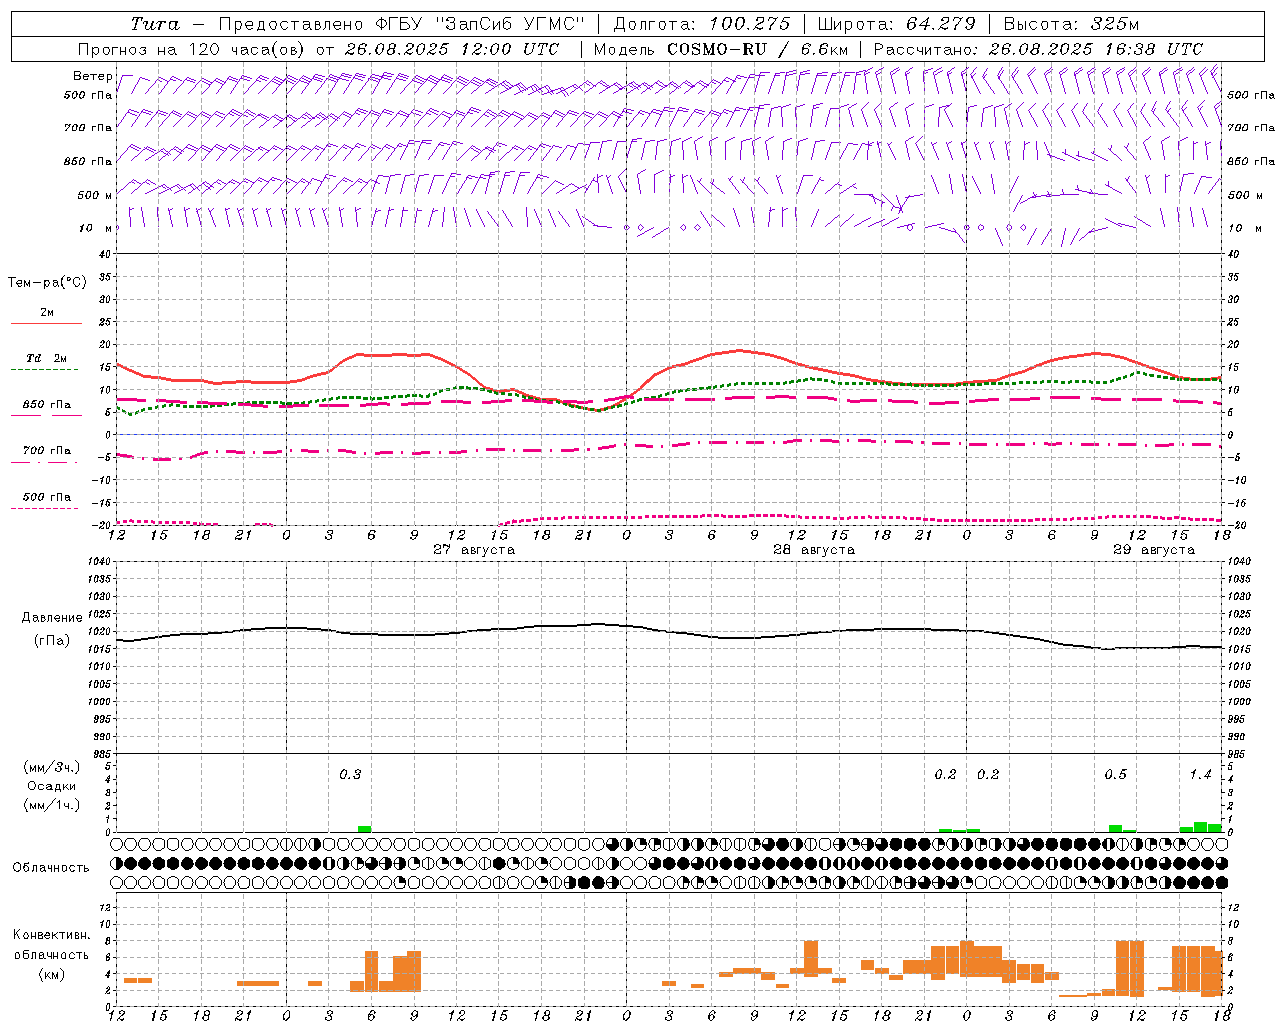1280x1024 pixels.
Task: Click the "2м" temperature legend label
Action: tap(47, 313)
